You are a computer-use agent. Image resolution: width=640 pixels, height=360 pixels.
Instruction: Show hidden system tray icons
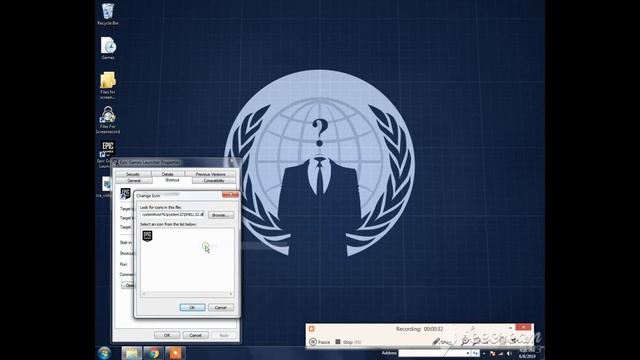(484, 353)
